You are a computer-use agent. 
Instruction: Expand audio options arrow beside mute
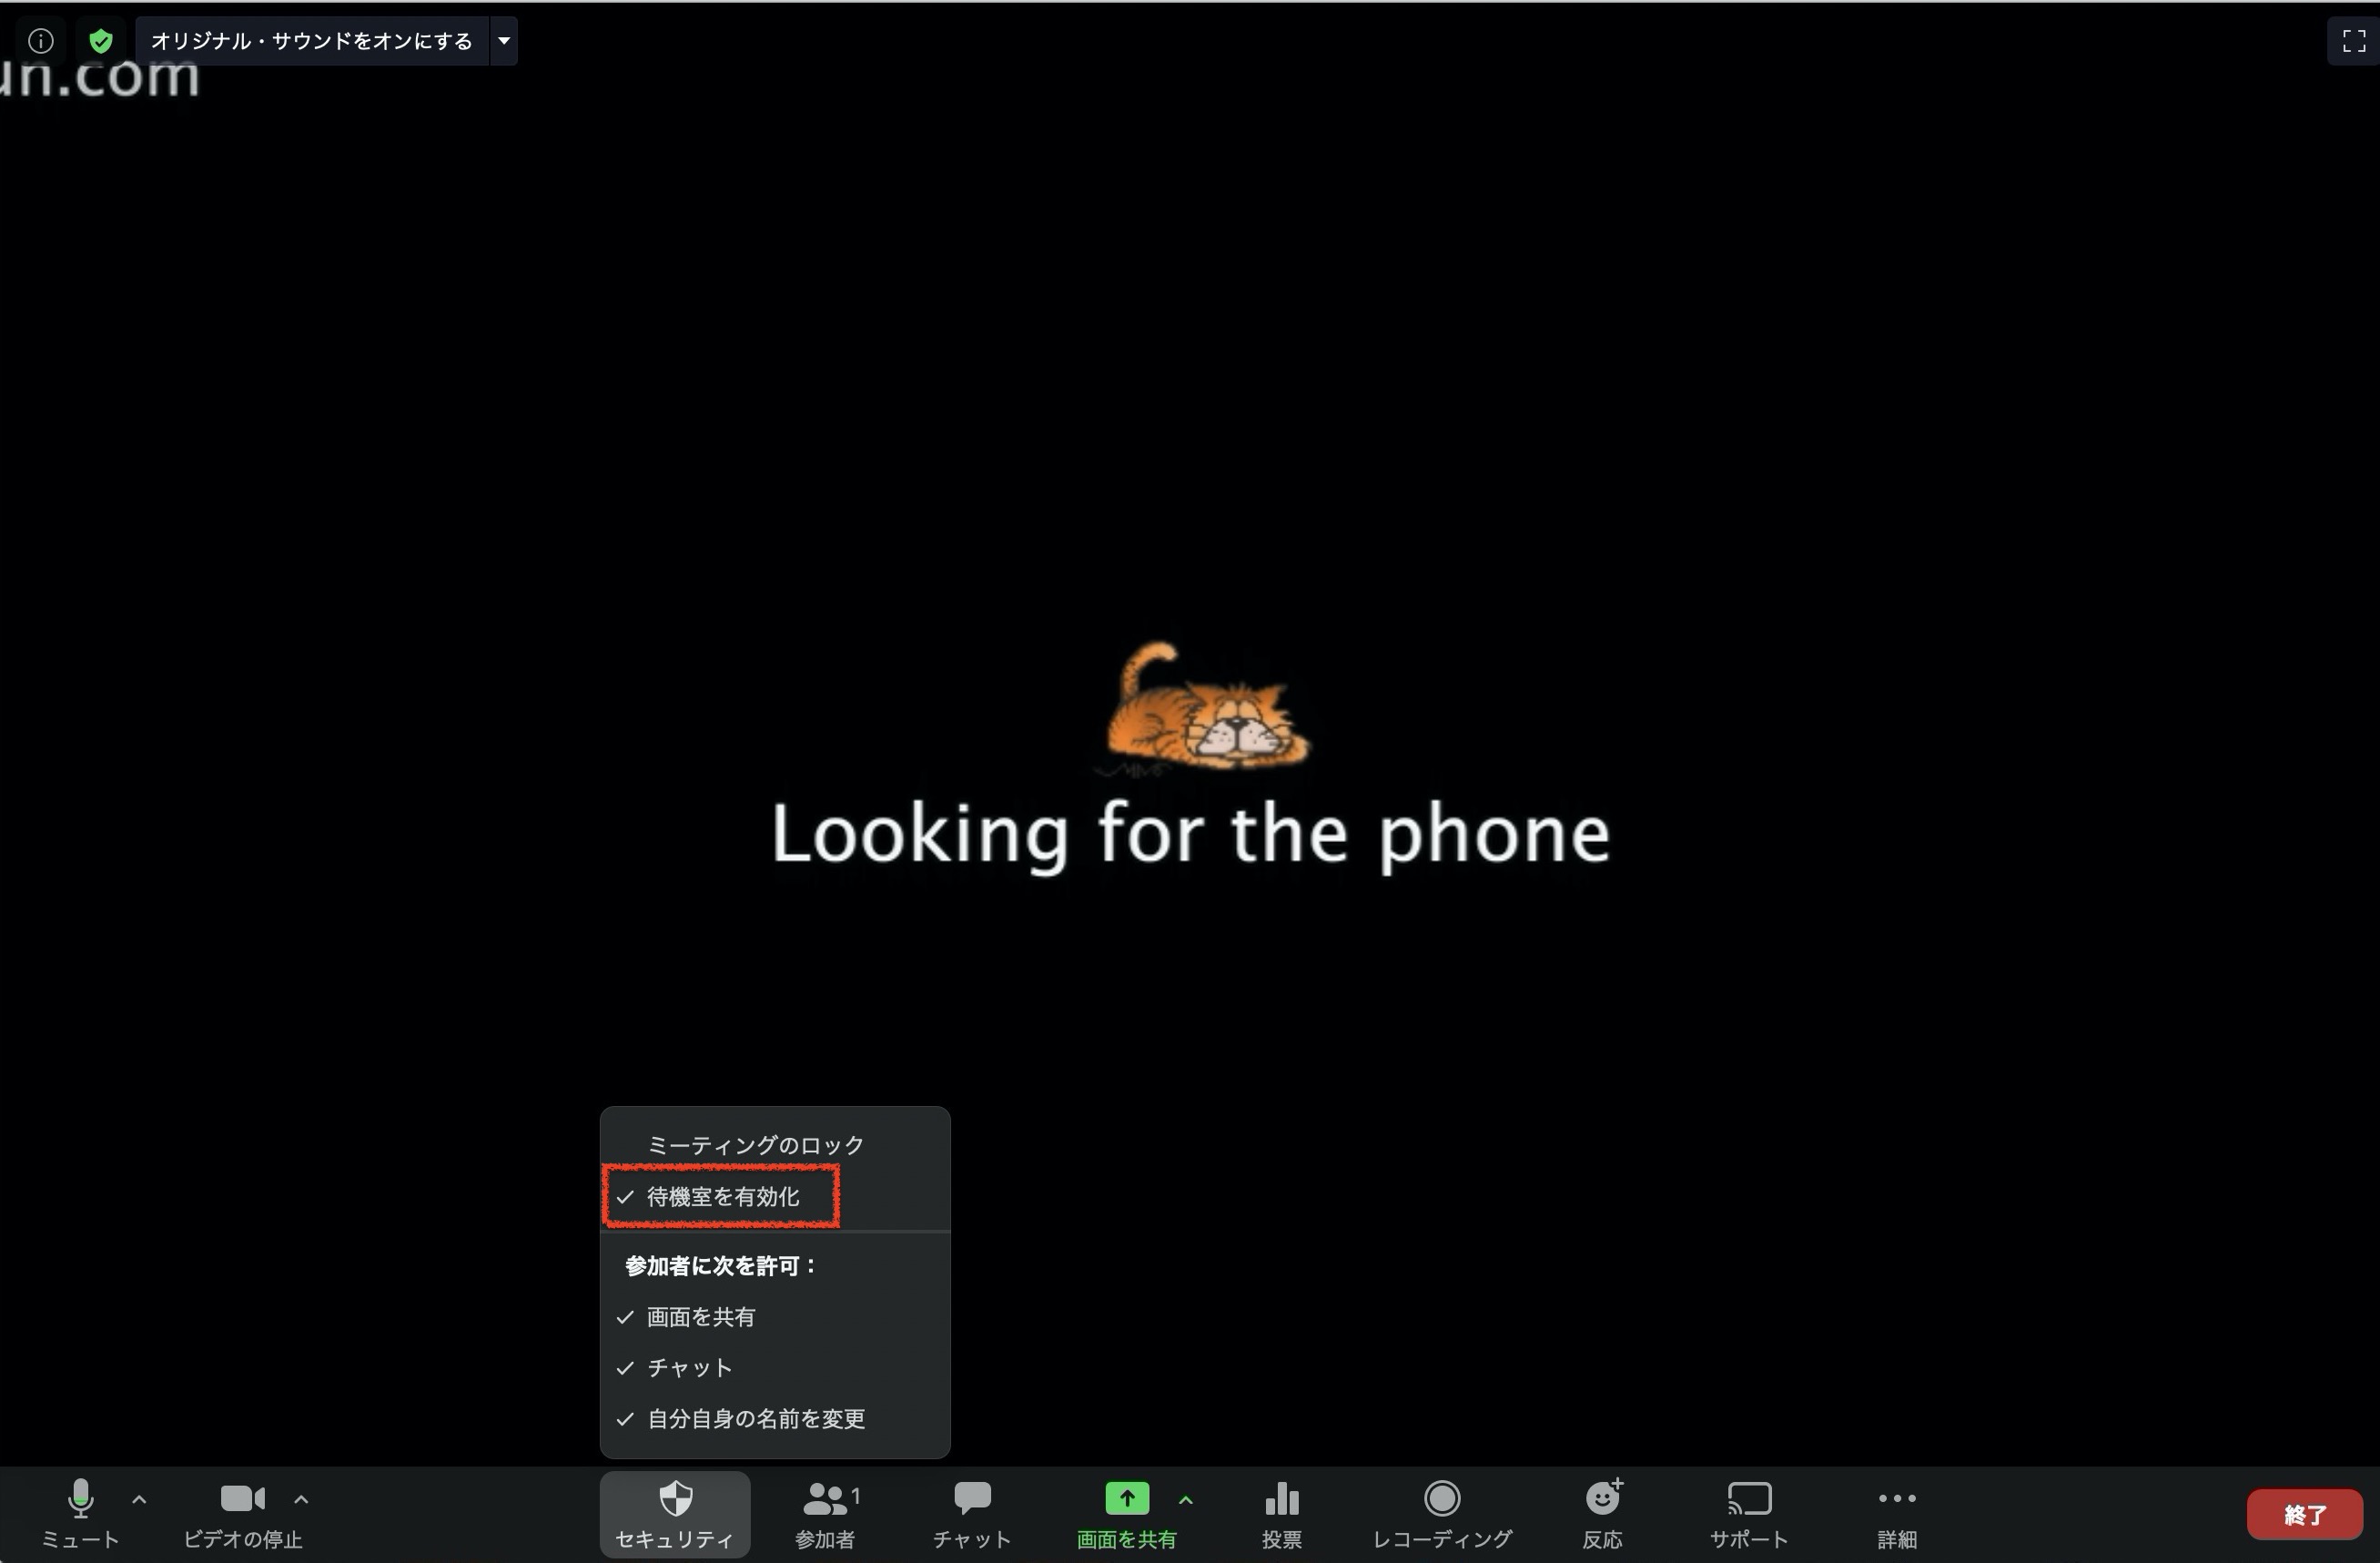(x=139, y=1499)
